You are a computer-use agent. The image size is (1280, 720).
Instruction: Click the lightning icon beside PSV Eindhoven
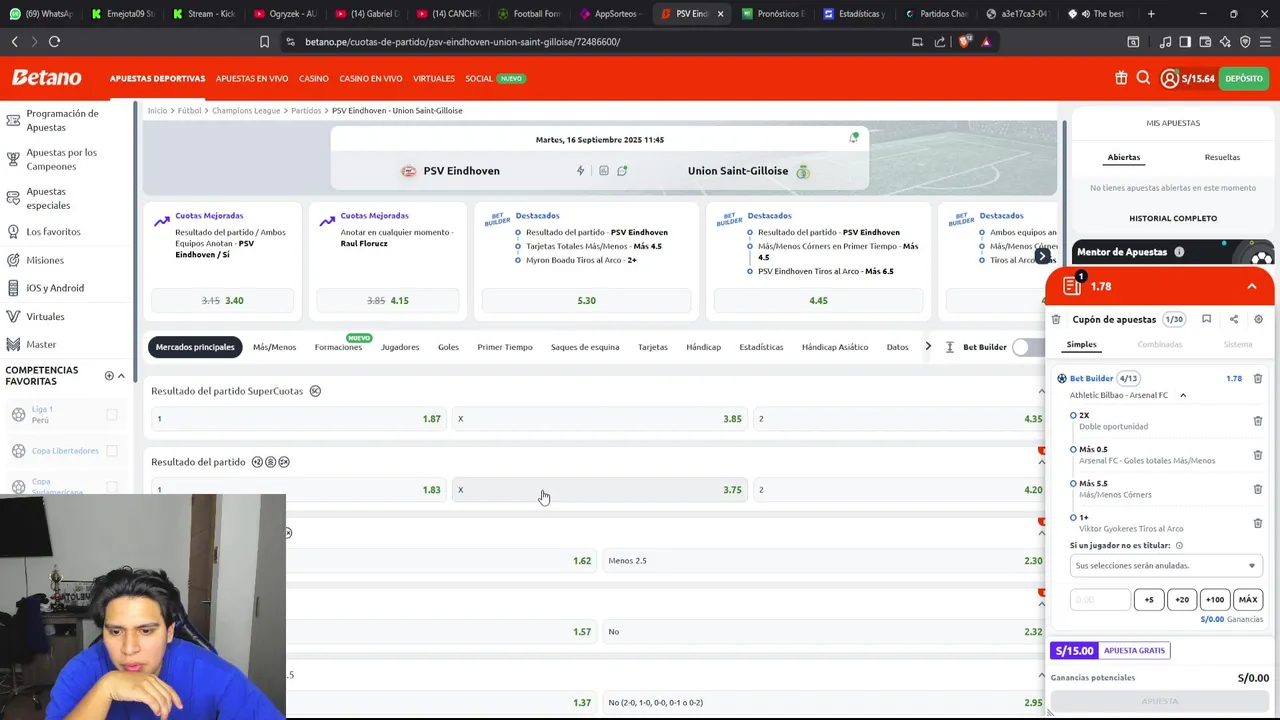click(x=580, y=171)
